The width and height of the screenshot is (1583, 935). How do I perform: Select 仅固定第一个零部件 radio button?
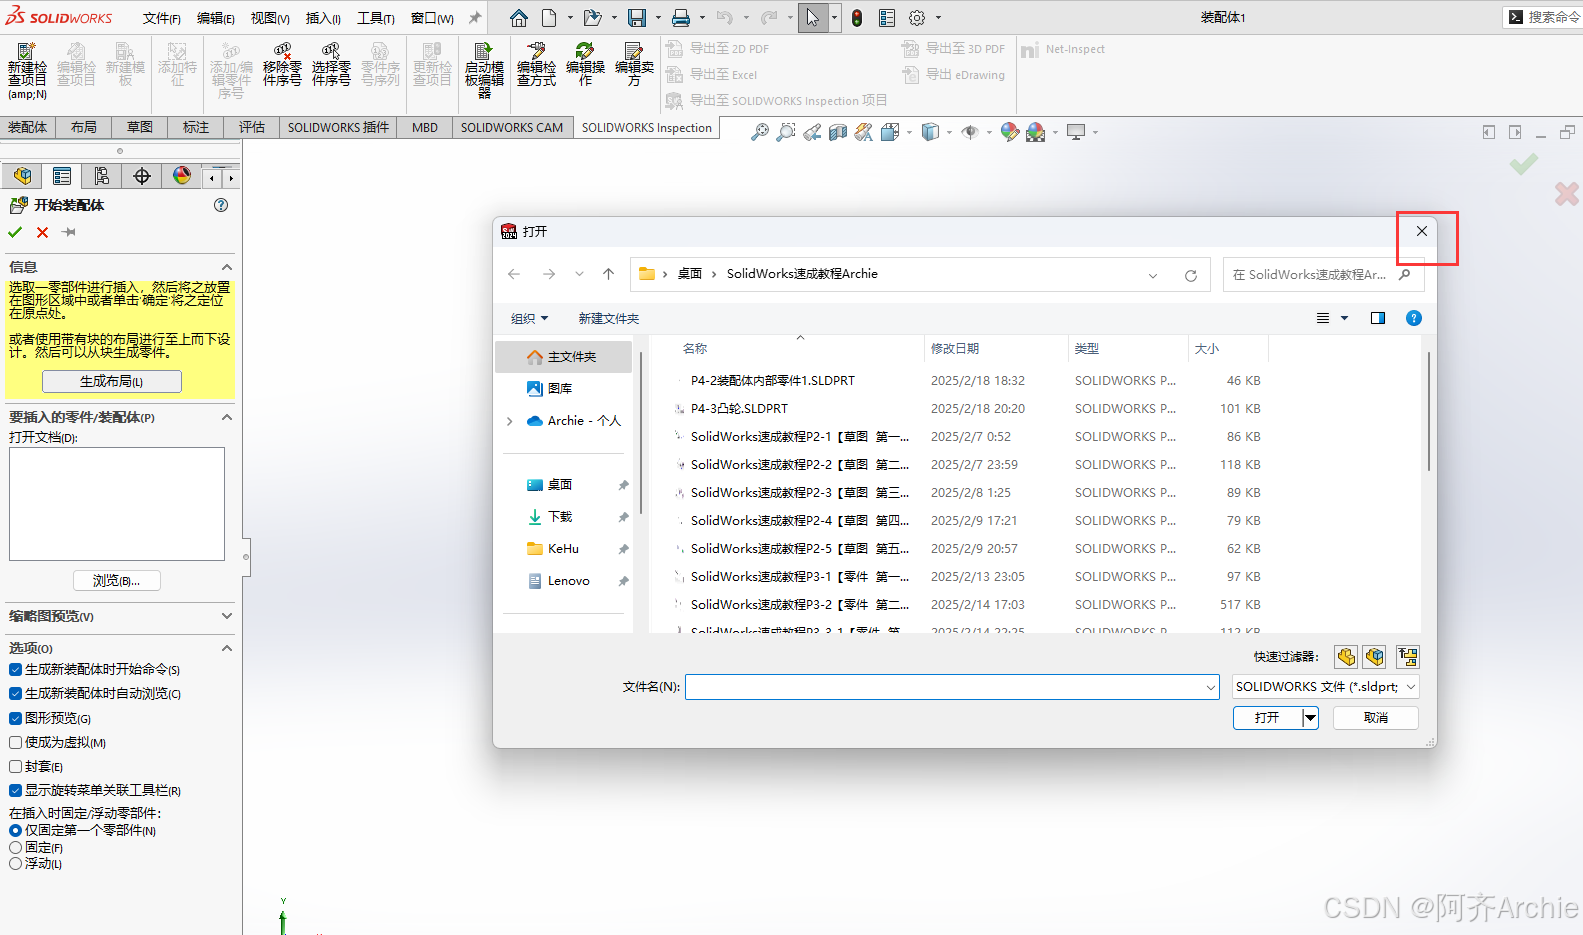coord(15,830)
